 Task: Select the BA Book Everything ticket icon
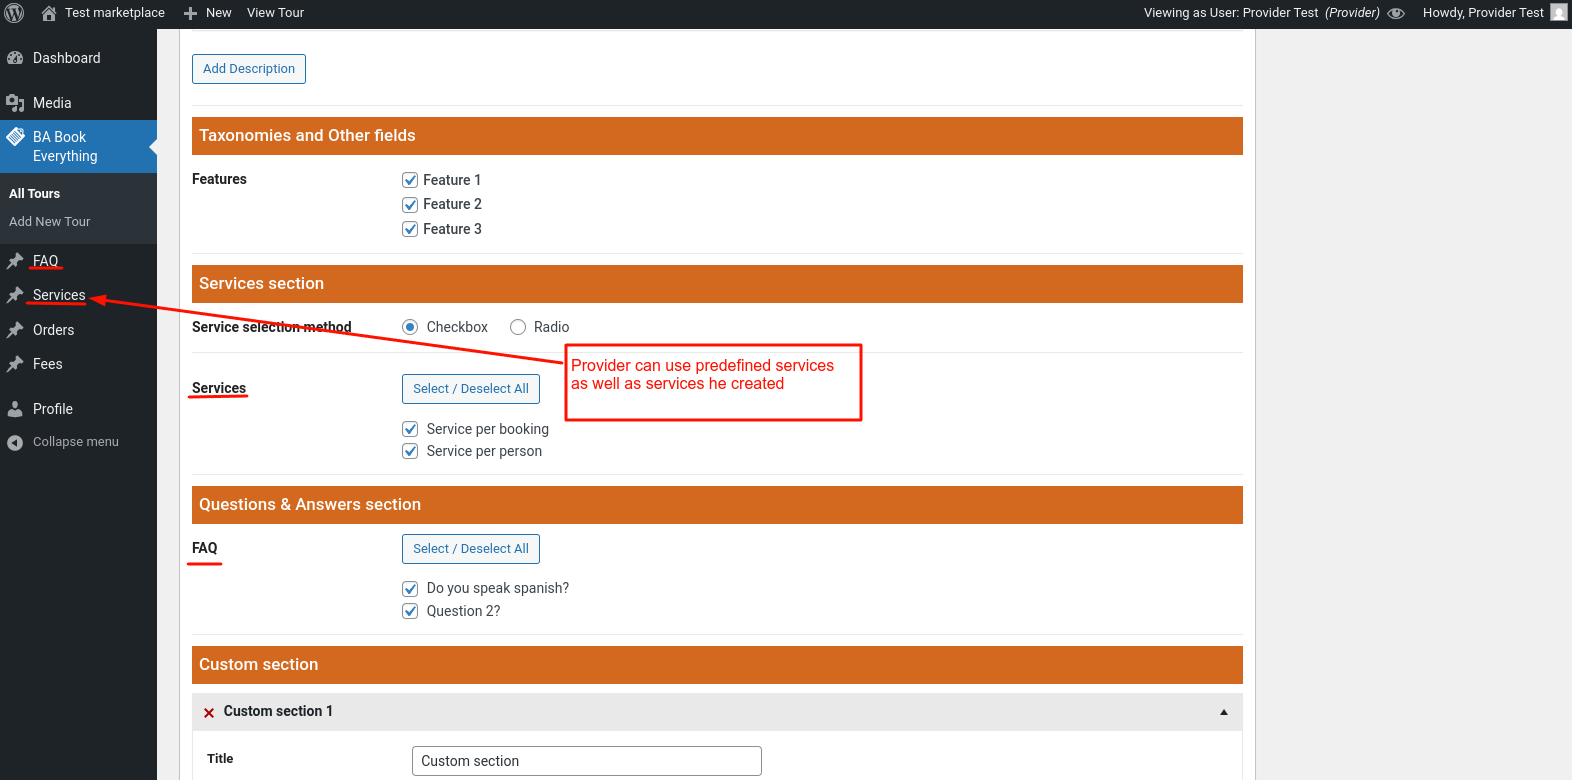click(15, 137)
